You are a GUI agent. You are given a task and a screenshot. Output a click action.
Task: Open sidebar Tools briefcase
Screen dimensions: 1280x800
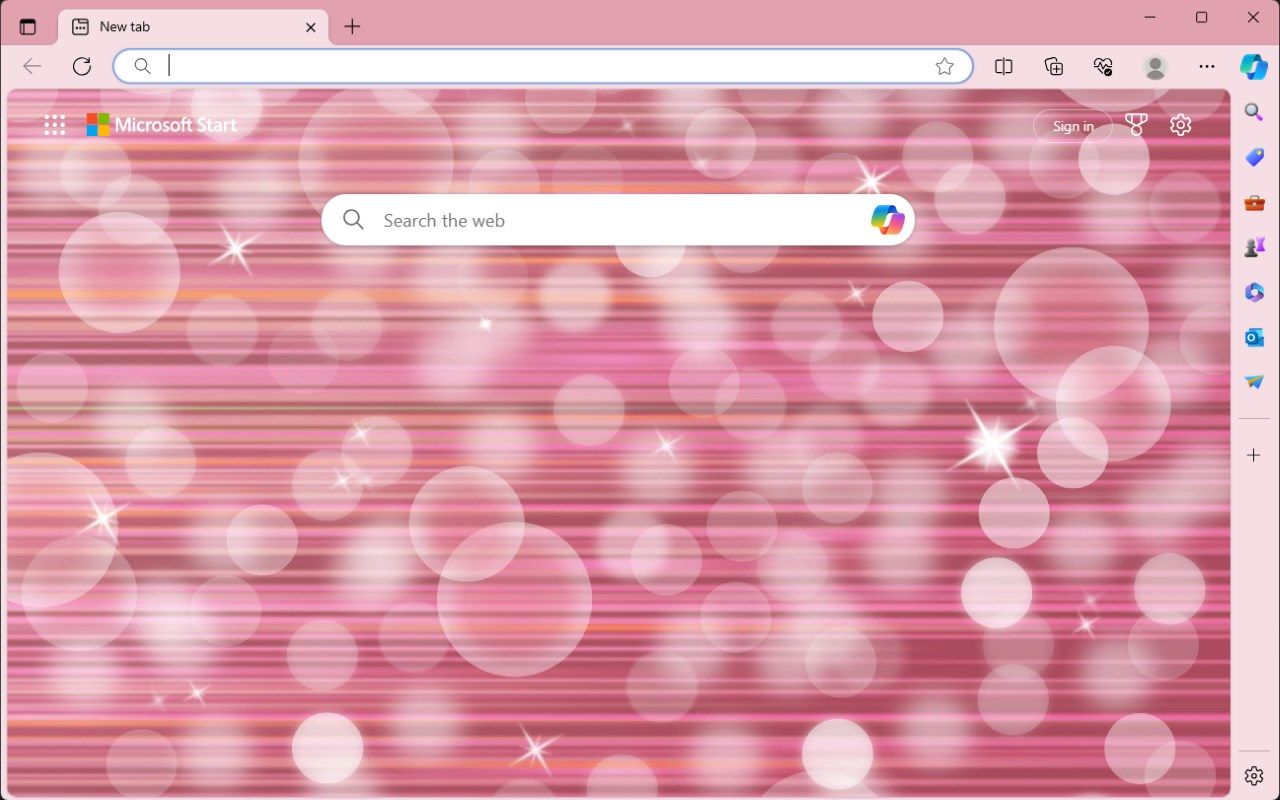(1254, 203)
